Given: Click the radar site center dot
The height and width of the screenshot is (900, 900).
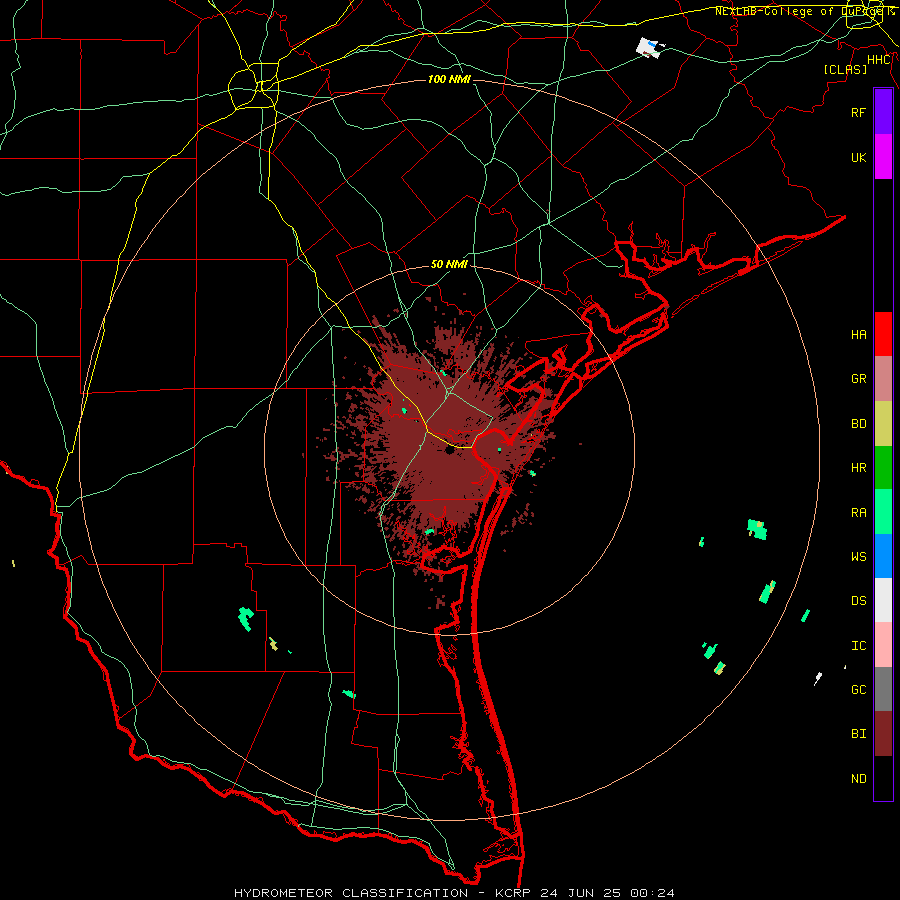Looking at the screenshot, I should coord(449,449).
